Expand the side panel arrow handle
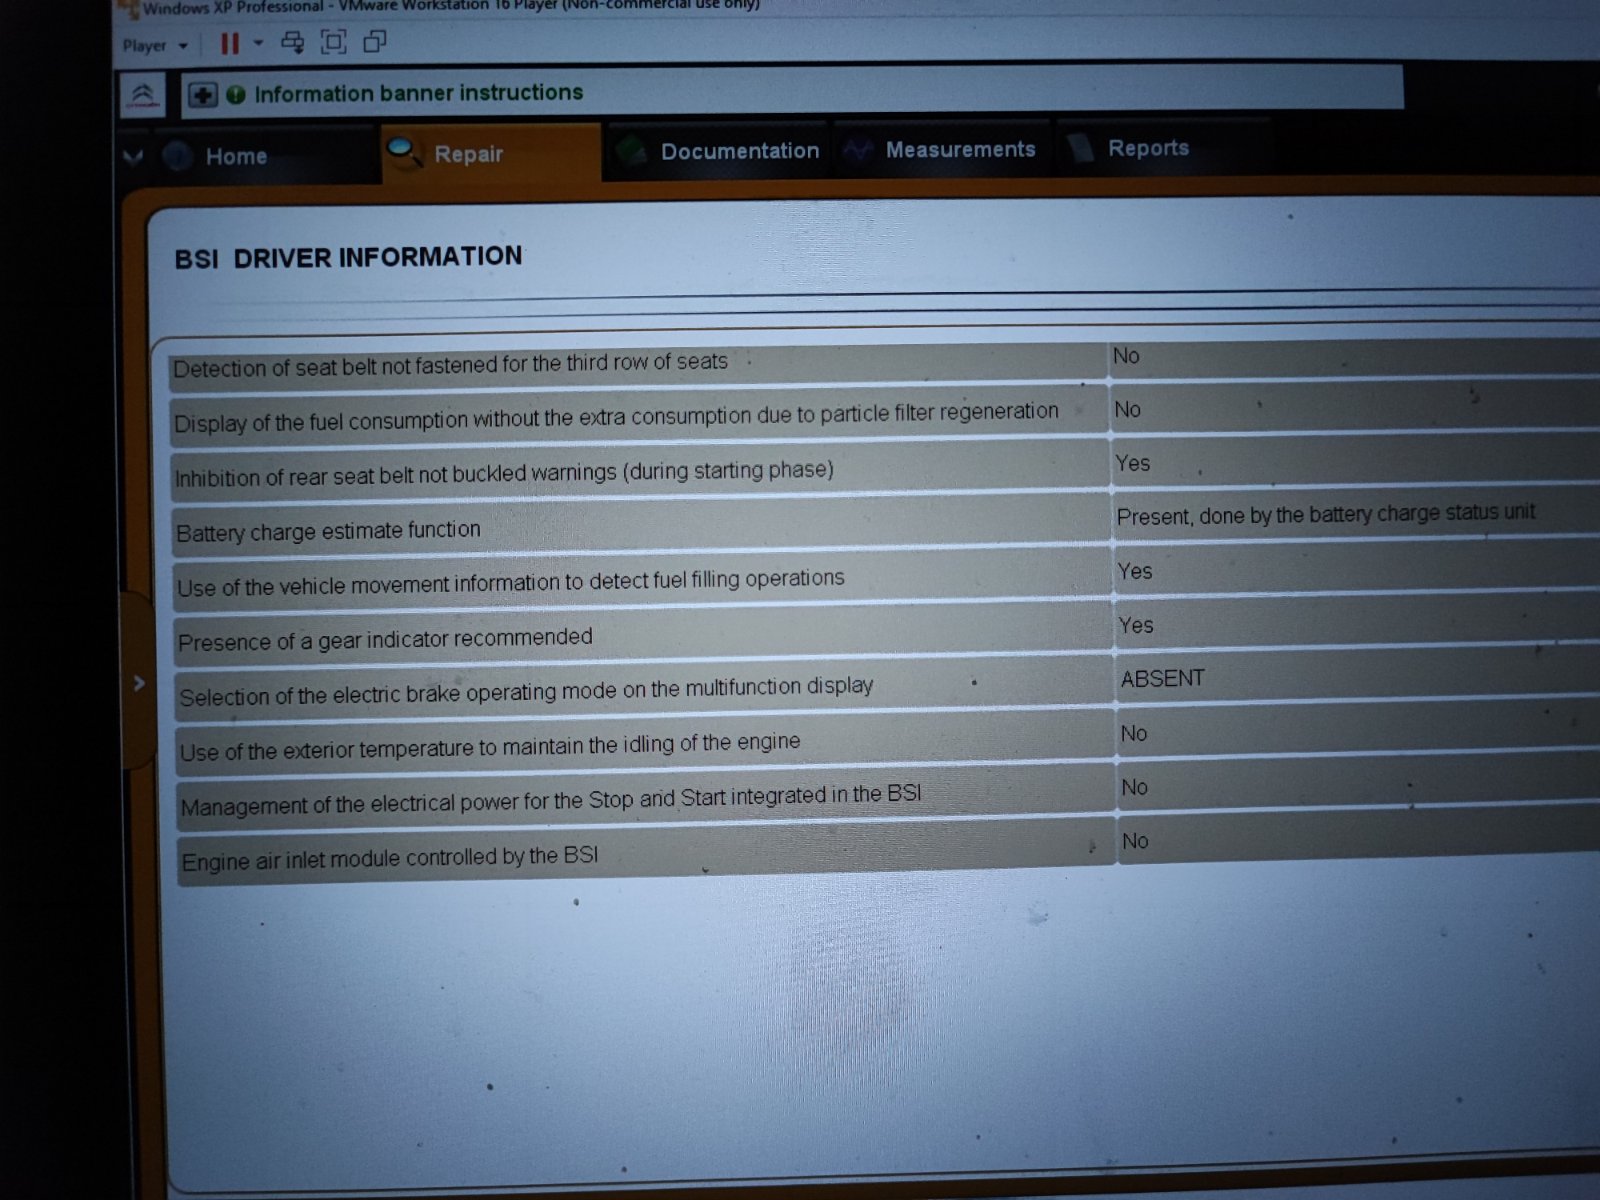The height and width of the screenshot is (1200, 1600). (x=139, y=683)
